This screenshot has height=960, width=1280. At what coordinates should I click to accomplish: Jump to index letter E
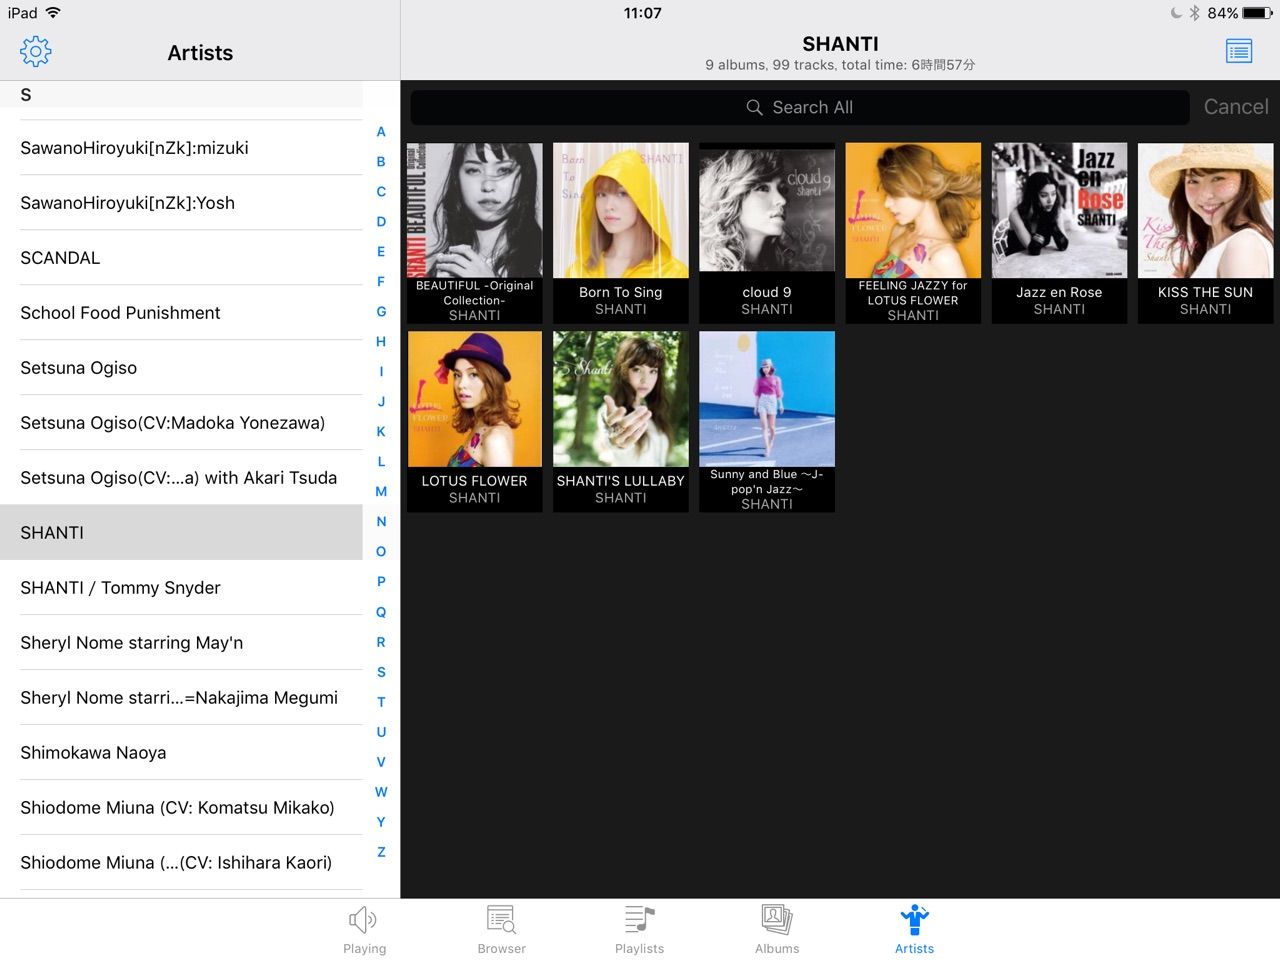pos(381,252)
